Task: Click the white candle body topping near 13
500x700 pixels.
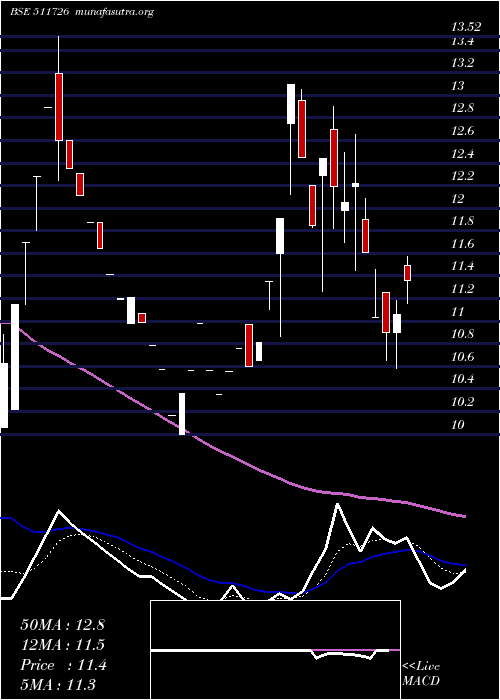Action: click(x=291, y=104)
